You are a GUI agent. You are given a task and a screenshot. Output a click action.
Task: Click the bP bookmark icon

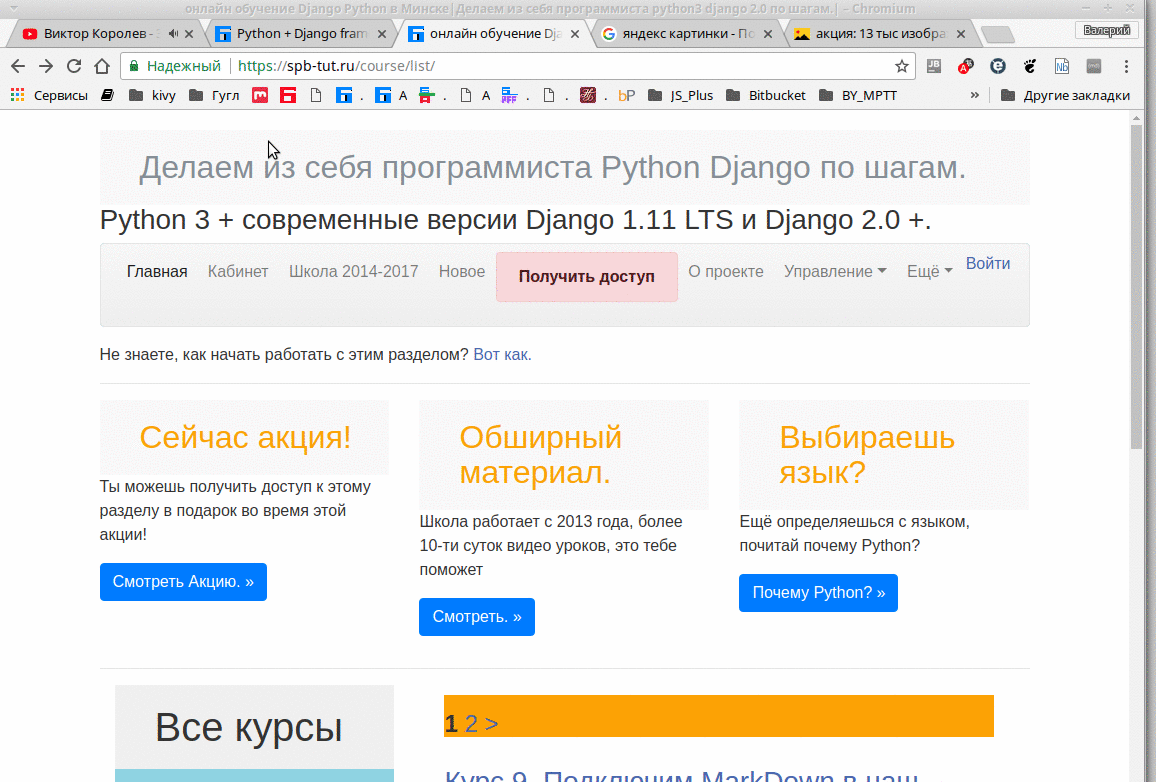click(626, 95)
